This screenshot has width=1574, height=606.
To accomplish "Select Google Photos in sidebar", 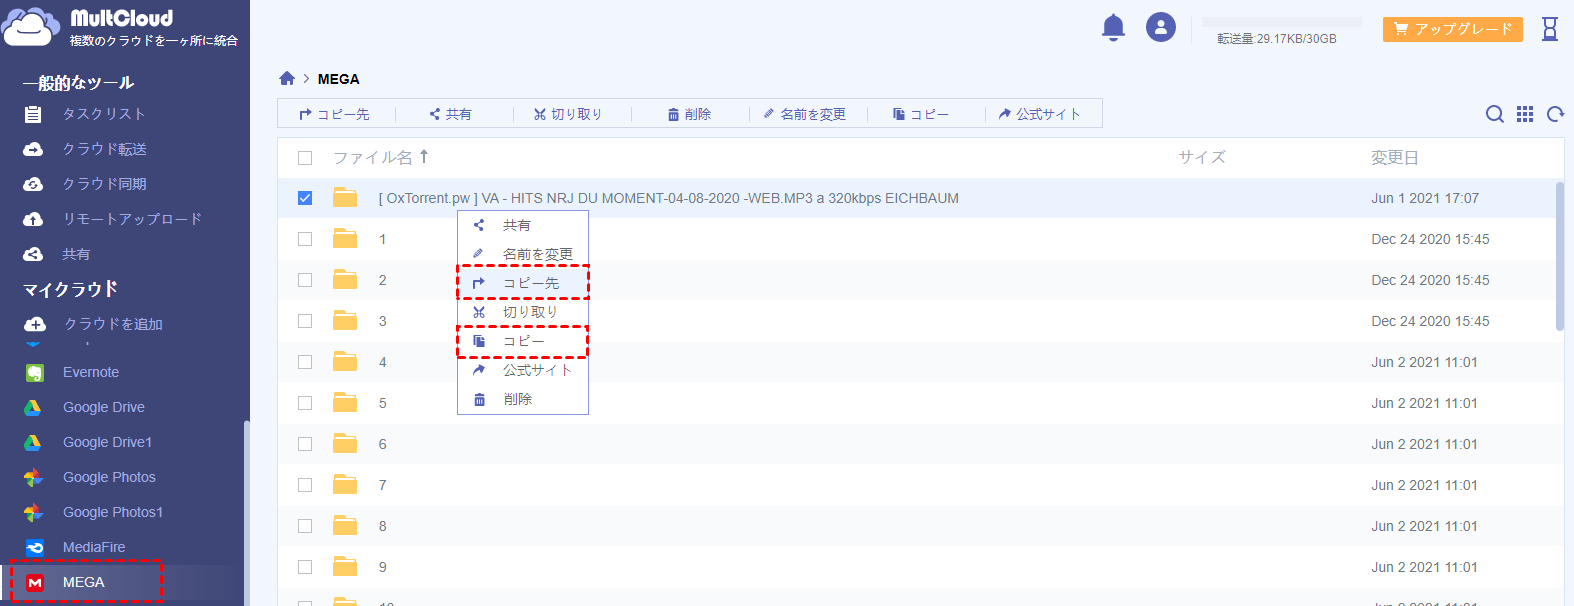I will pos(109,477).
